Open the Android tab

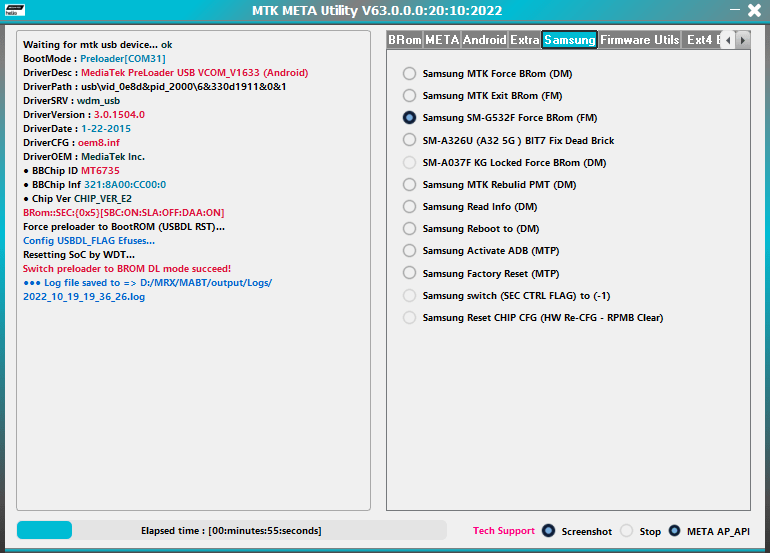(x=484, y=40)
